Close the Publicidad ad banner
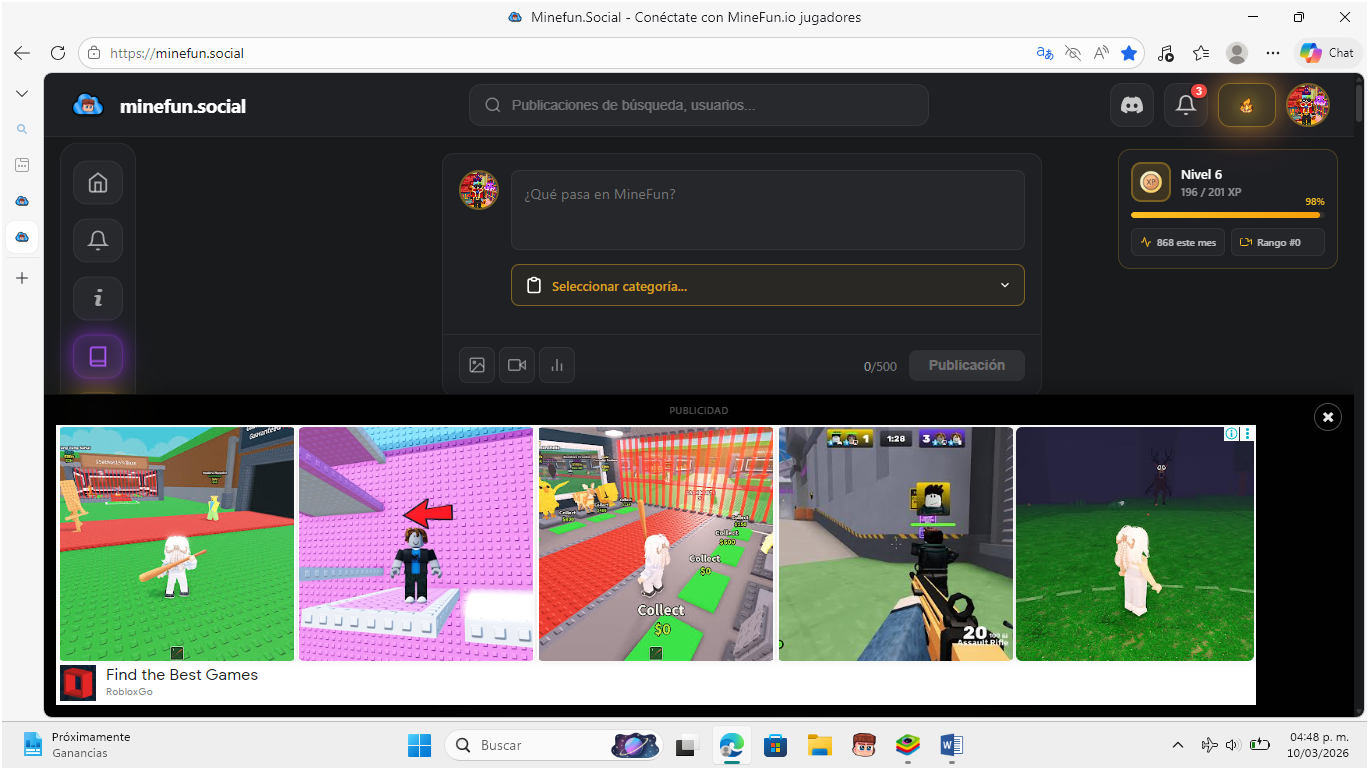 (x=1327, y=417)
